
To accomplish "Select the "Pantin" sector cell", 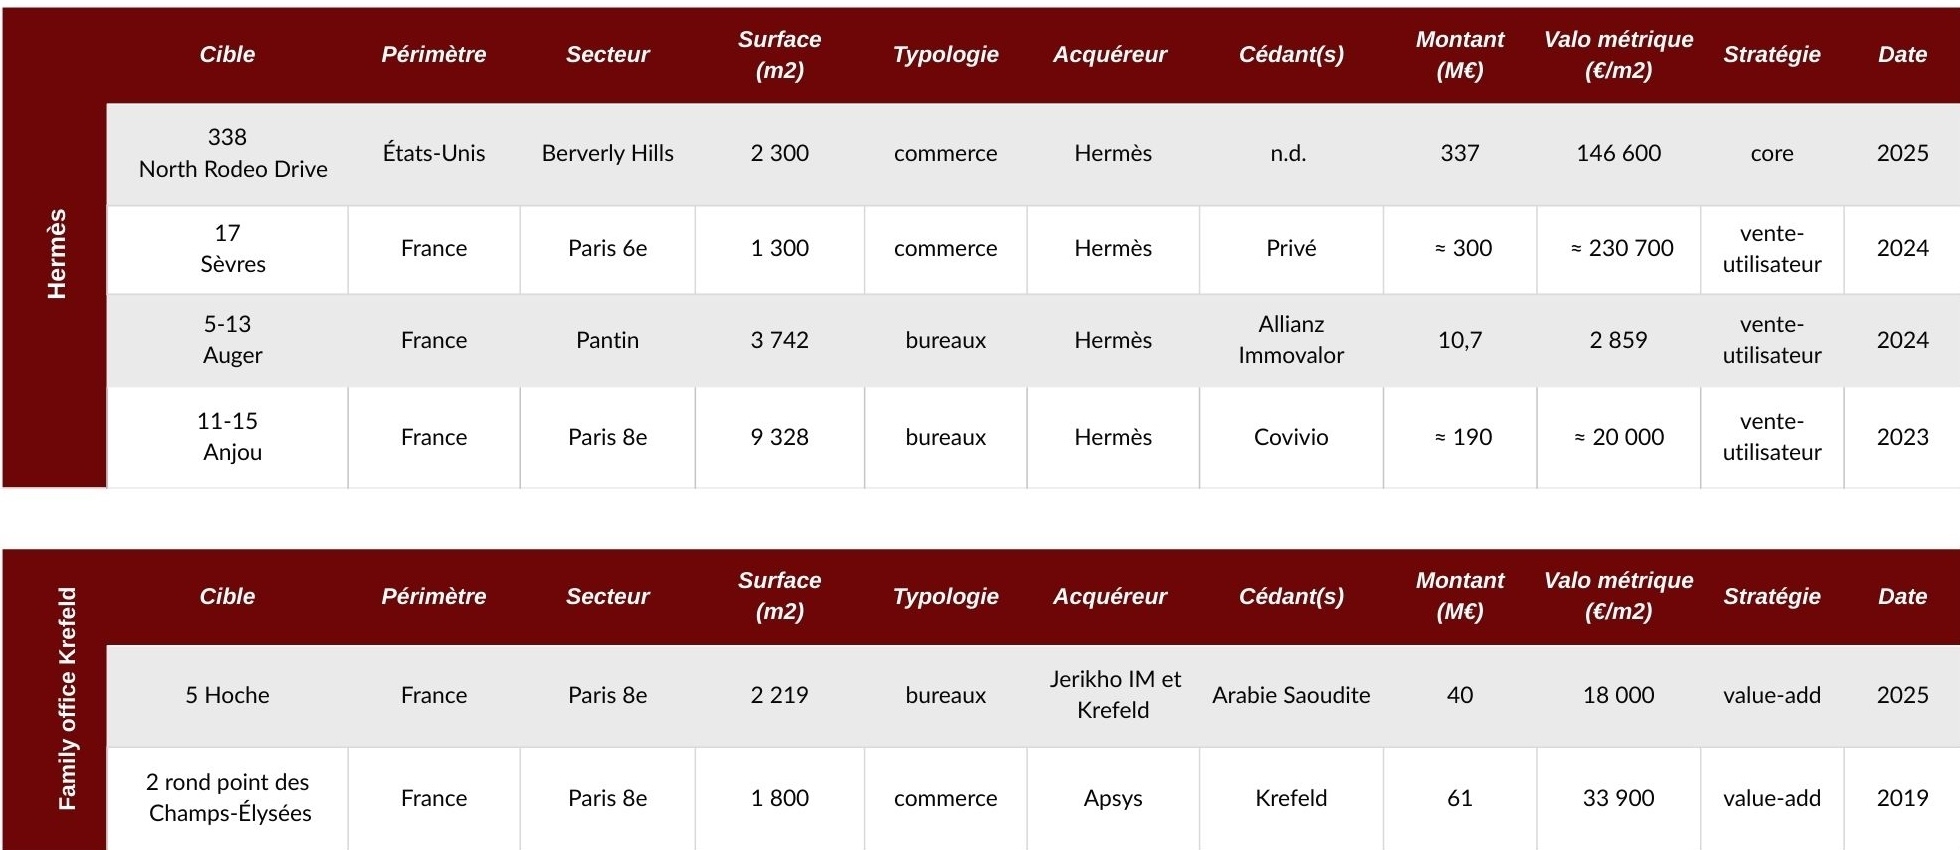I will tap(607, 340).
